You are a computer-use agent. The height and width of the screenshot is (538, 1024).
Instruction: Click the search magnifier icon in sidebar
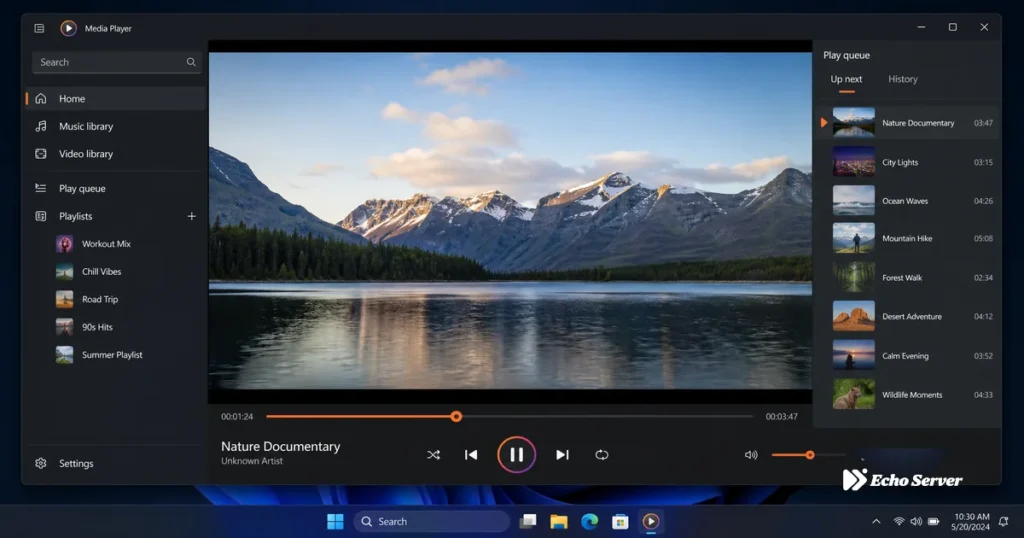191,62
